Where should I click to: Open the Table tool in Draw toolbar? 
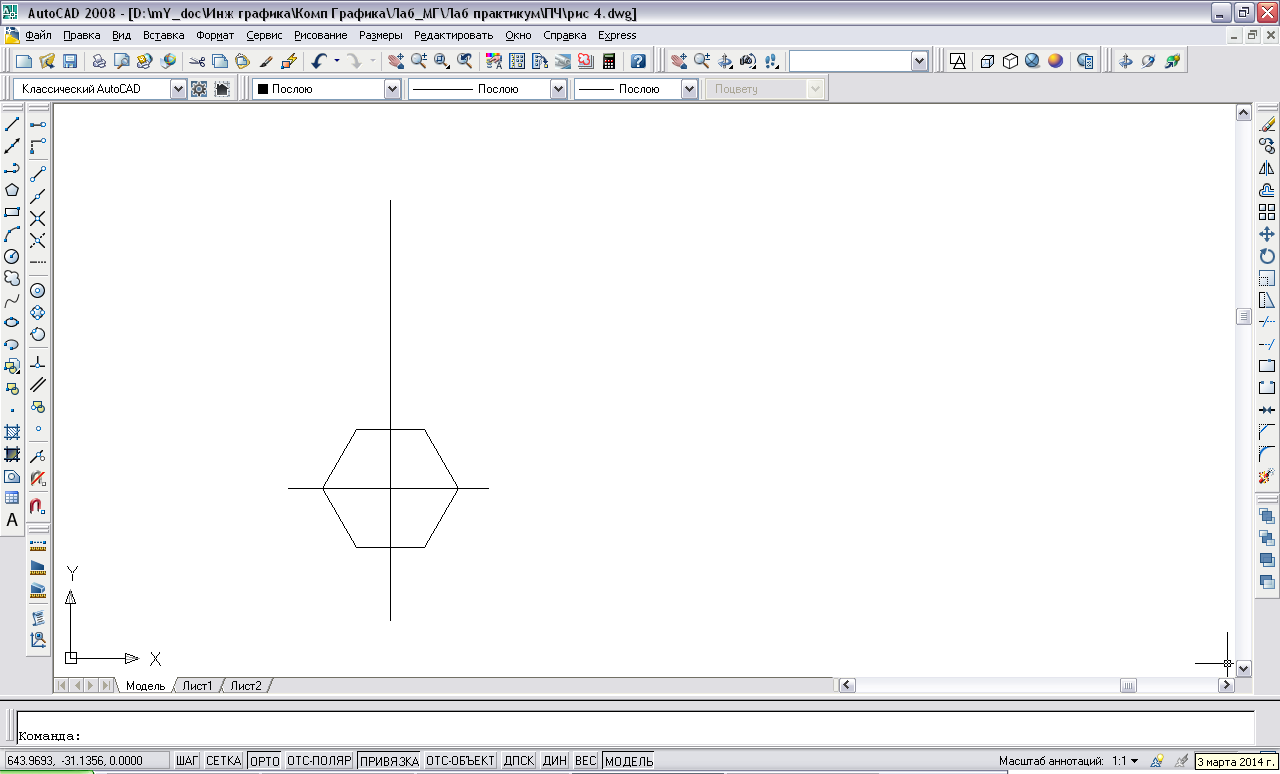point(12,498)
